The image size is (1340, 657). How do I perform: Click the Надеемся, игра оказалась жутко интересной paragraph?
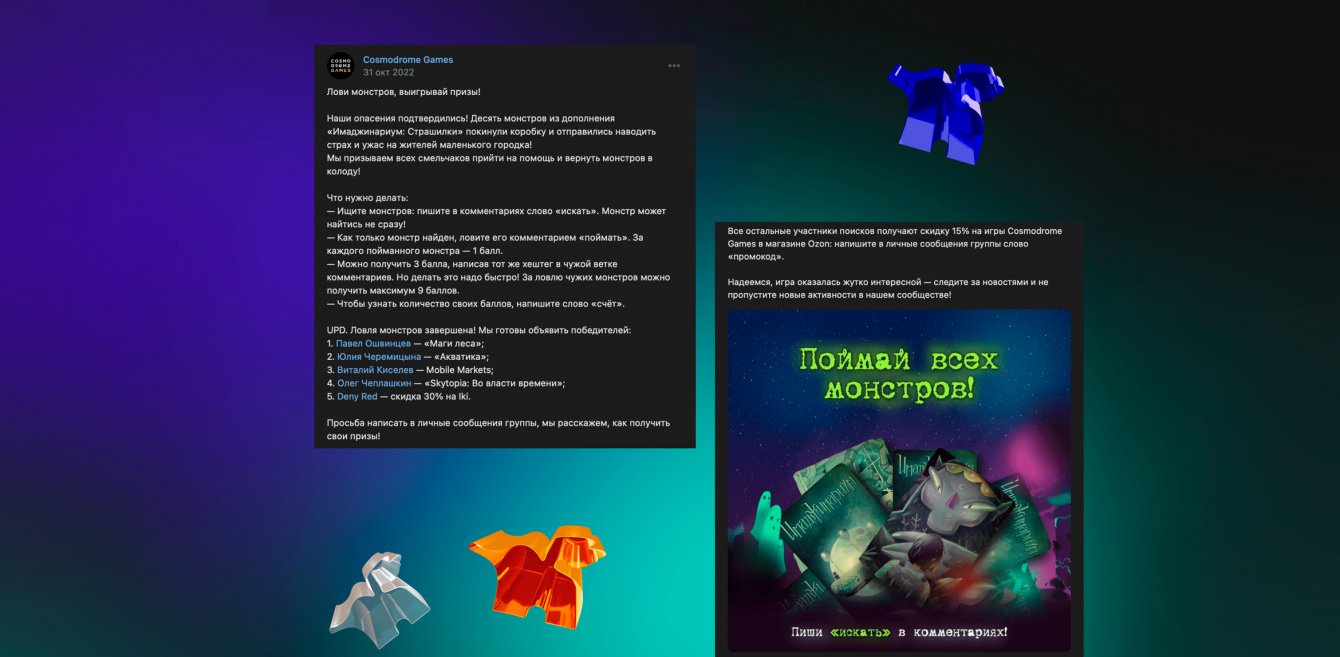tap(889, 289)
